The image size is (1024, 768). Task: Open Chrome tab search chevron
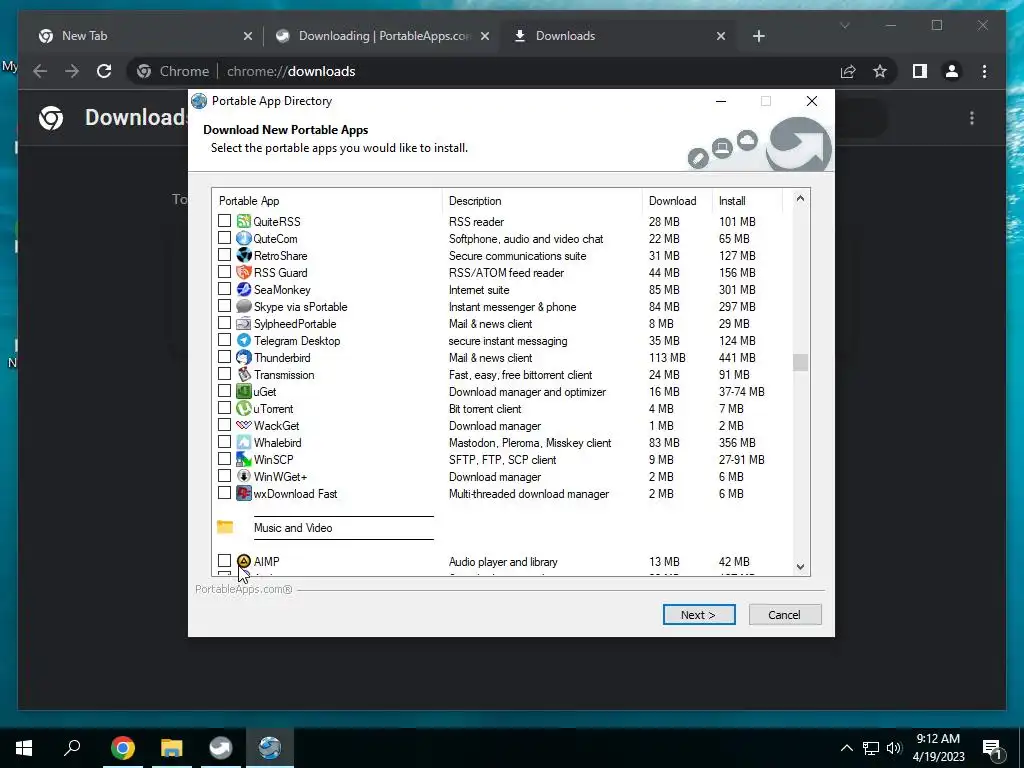[x=844, y=25]
